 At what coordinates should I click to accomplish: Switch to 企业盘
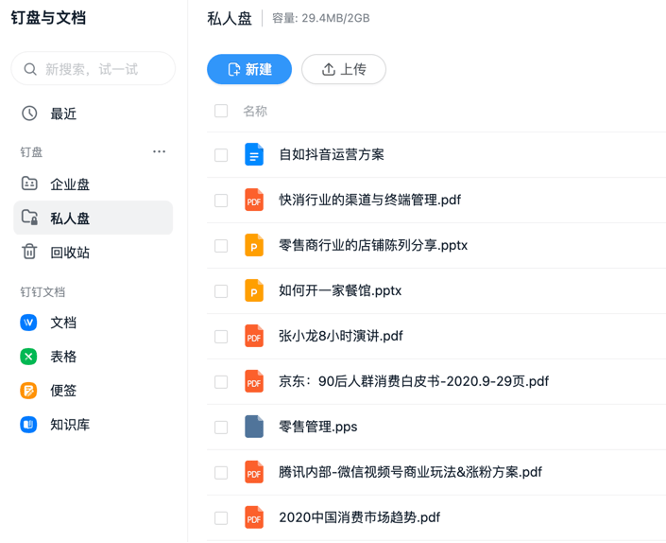click(70, 184)
